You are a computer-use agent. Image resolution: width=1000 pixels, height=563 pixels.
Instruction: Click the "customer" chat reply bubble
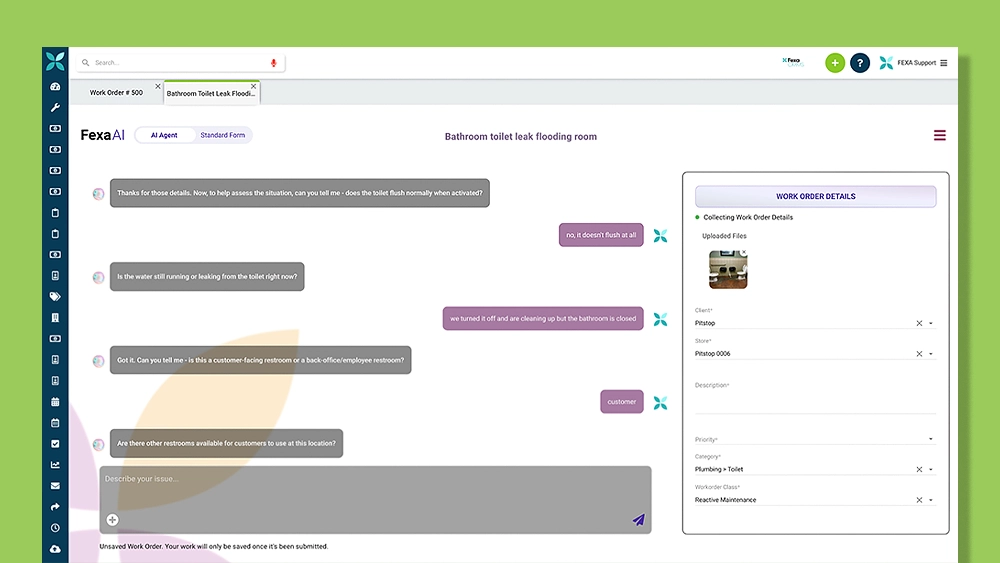(x=622, y=402)
